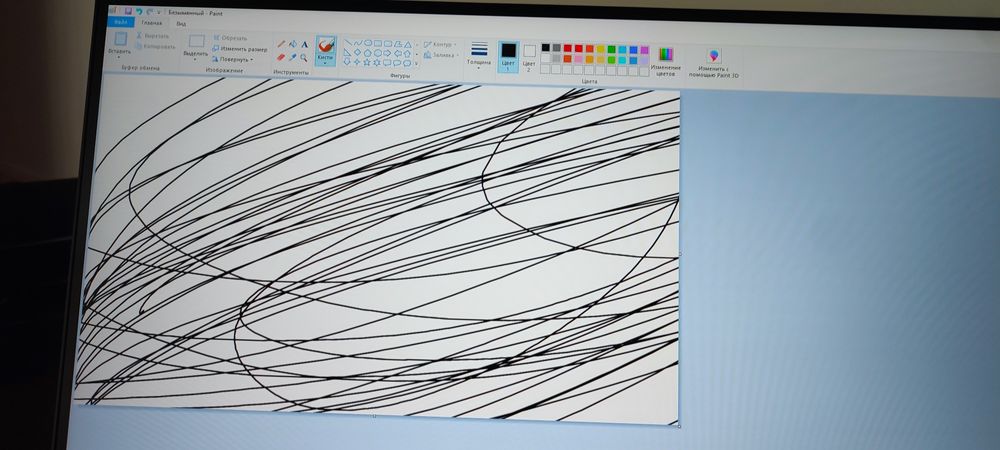Click the Вставить clipboard icon
The image size is (1000, 450).
(x=121, y=39)
